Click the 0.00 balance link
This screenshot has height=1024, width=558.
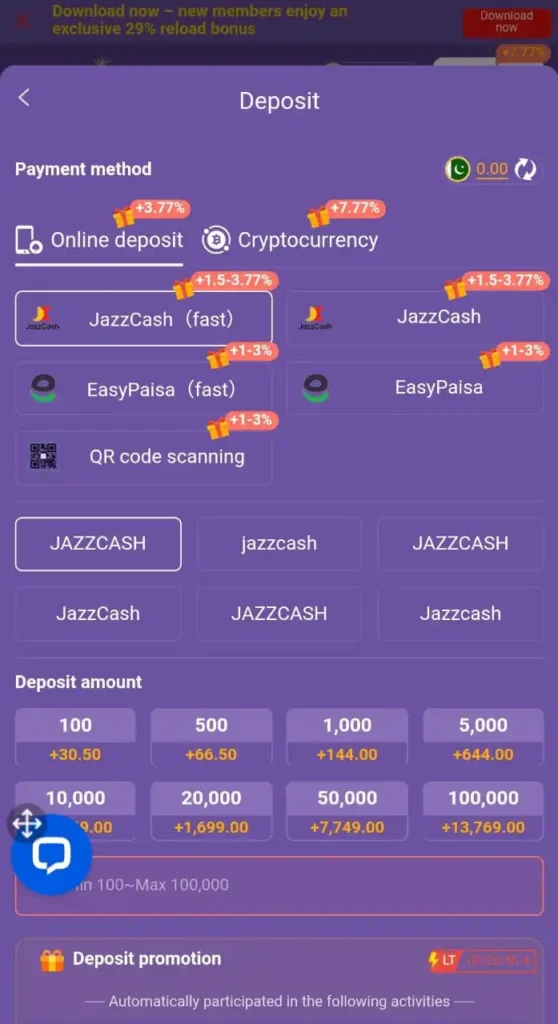coord(492,170)
